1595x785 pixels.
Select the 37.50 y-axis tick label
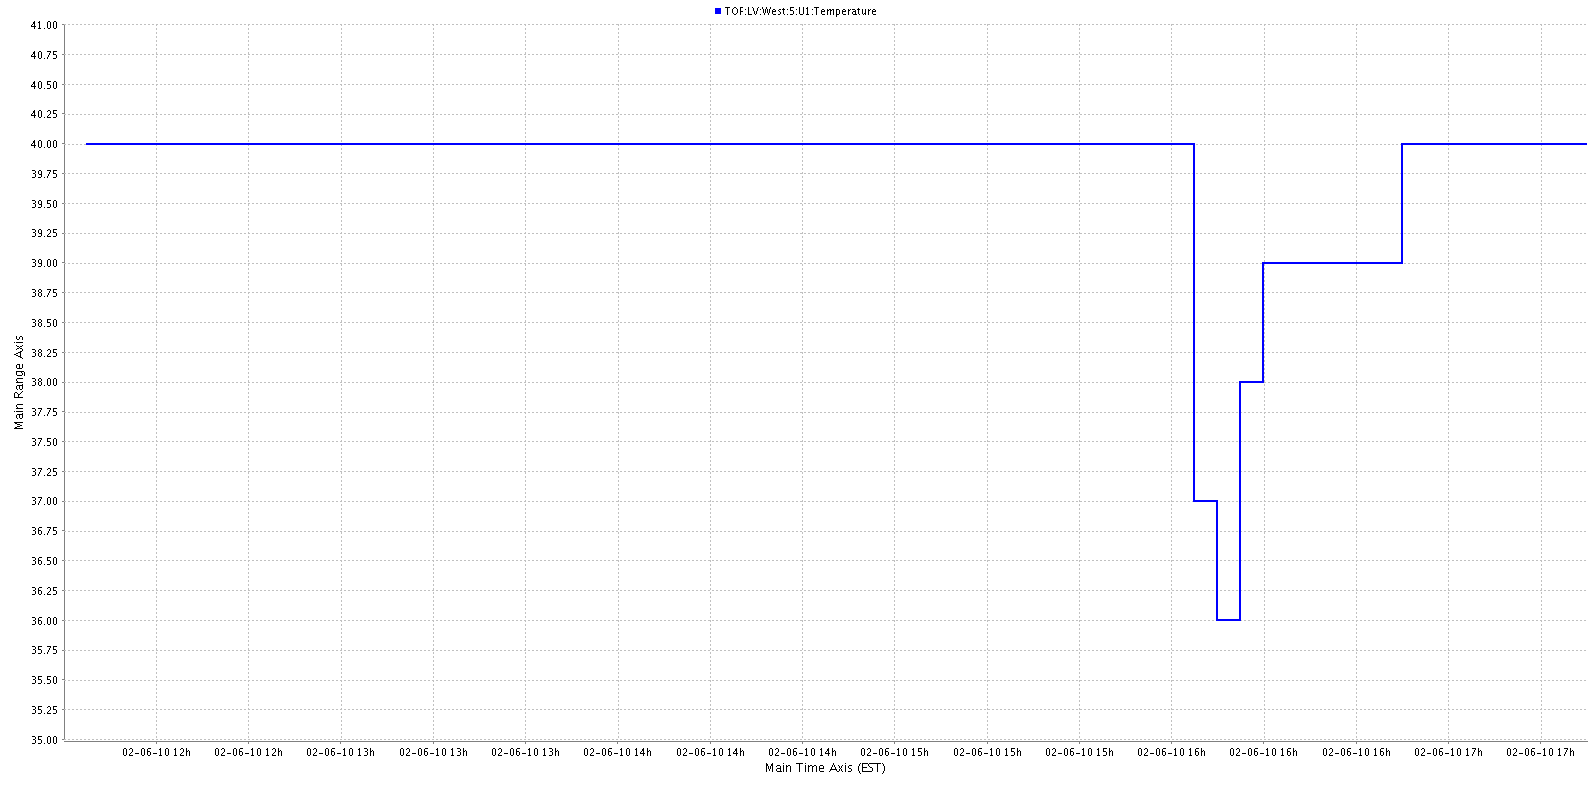pyautogui.click(x=44, y=442)
